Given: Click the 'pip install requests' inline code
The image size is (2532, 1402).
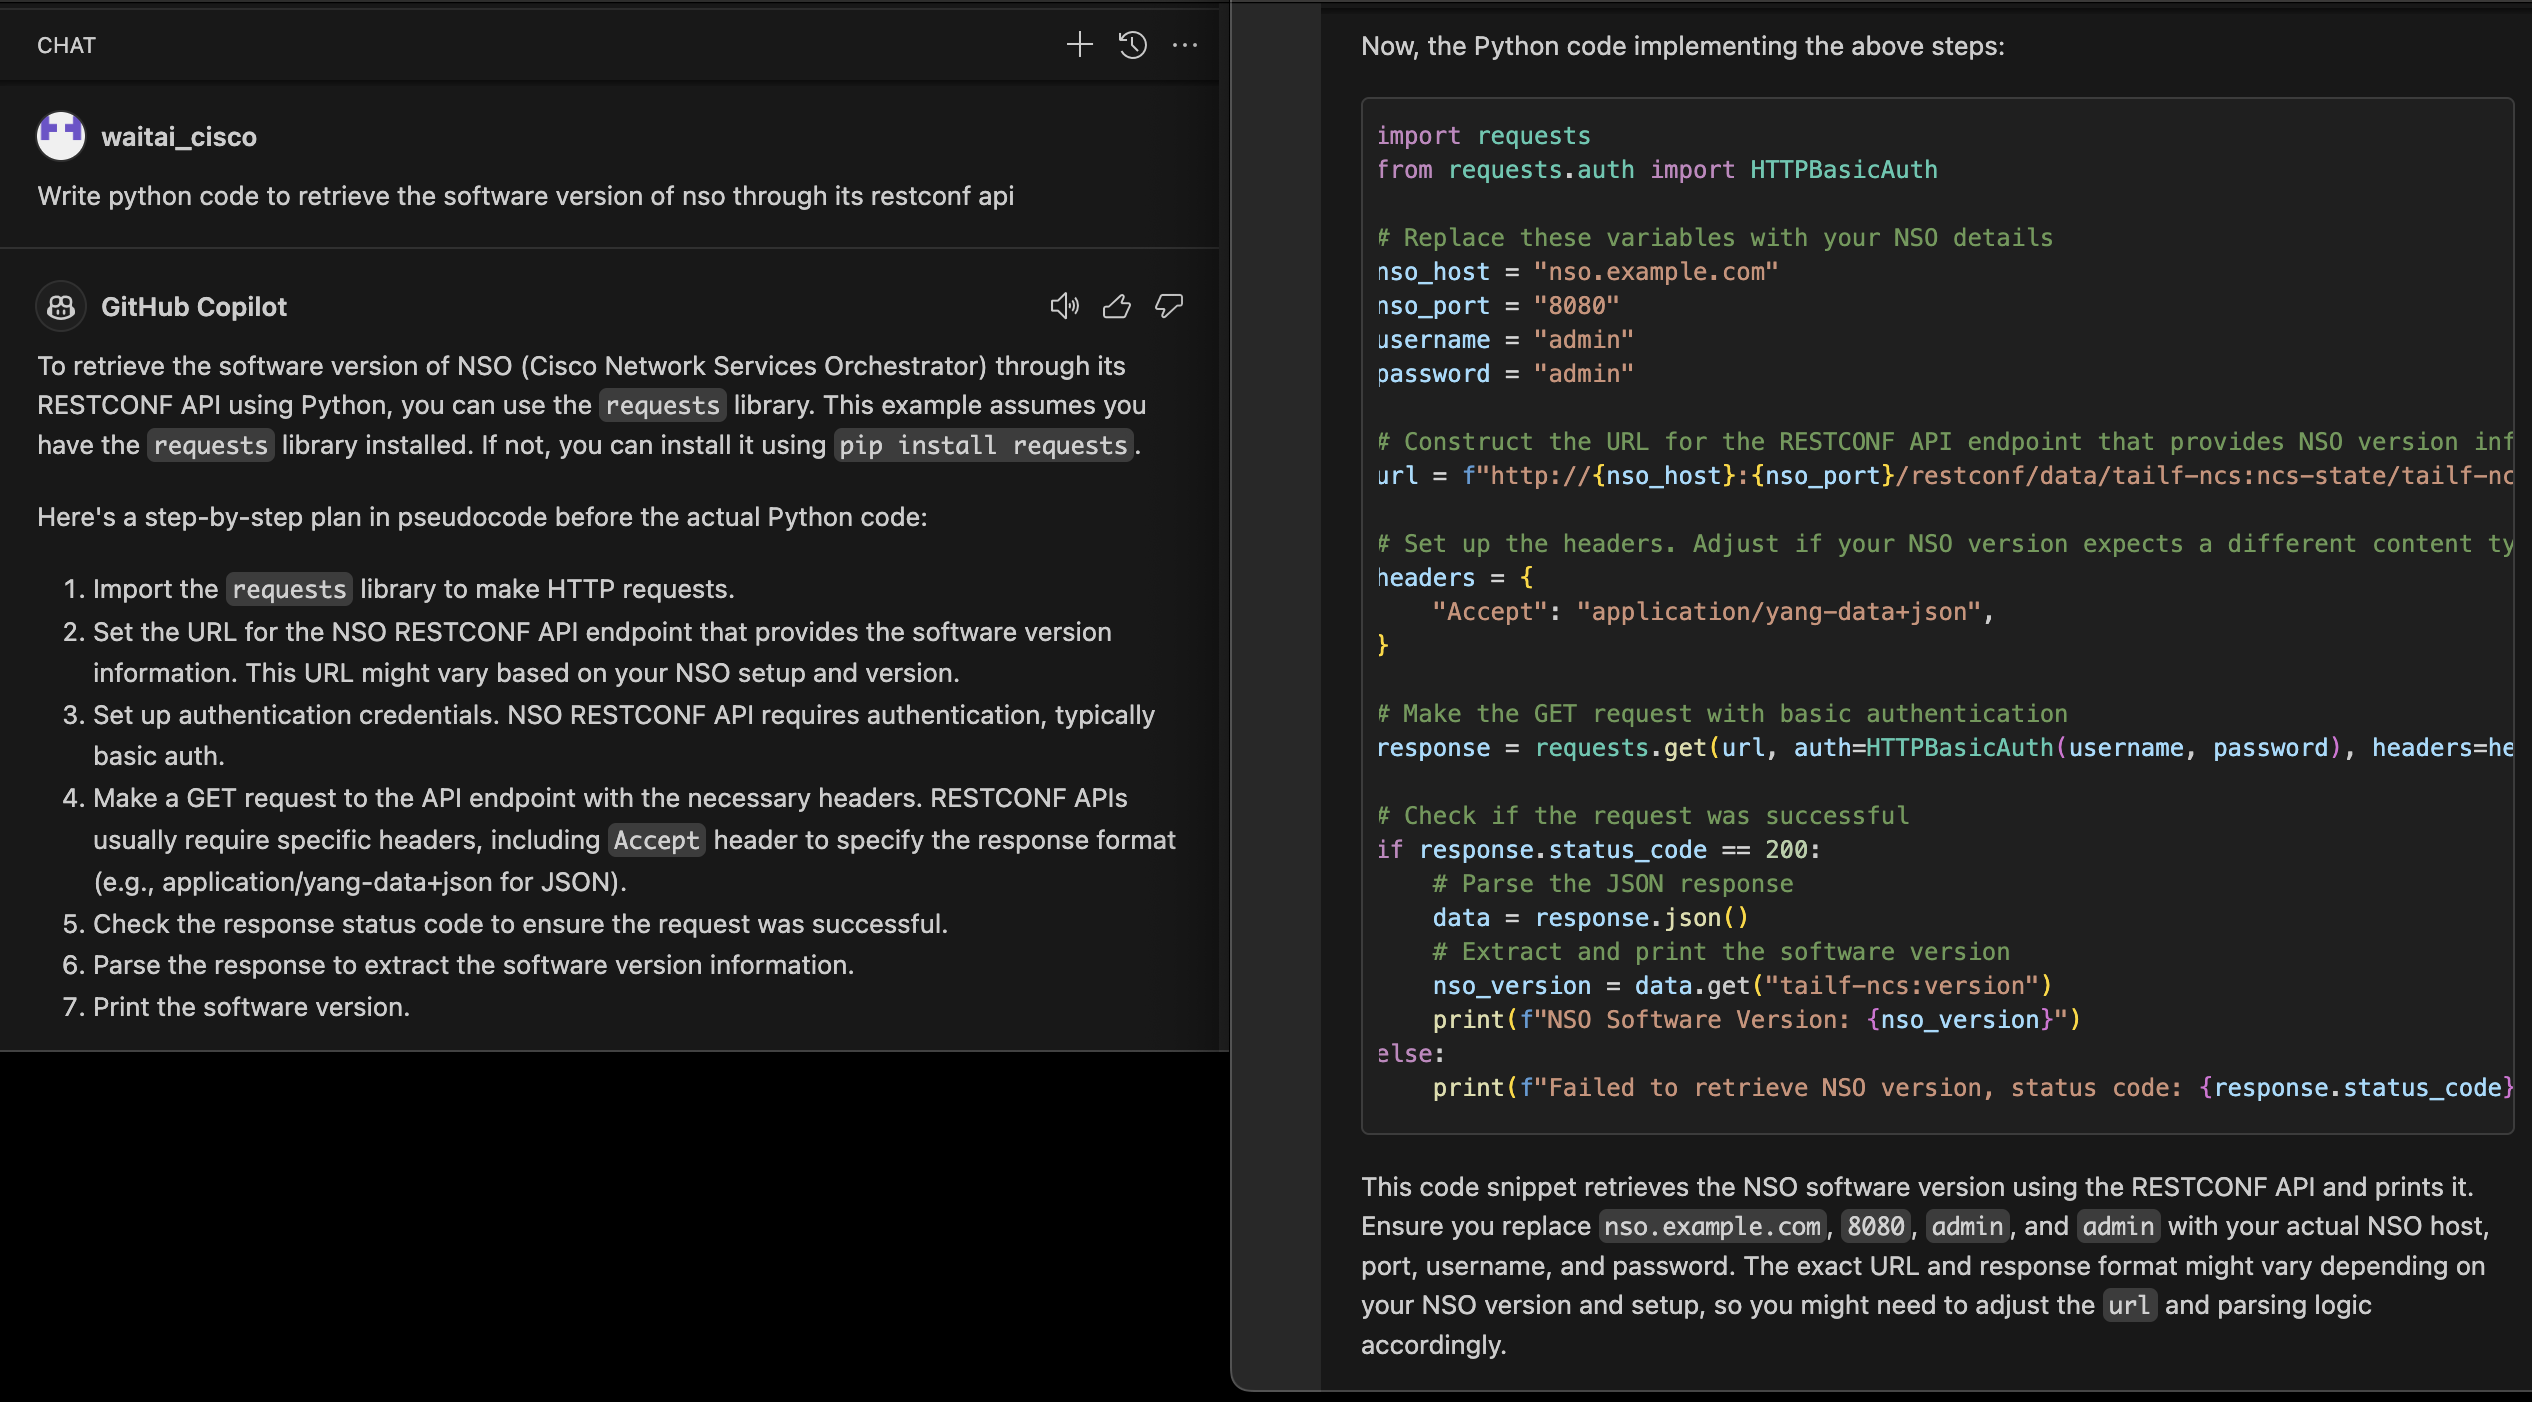Looking at the screenshot, I should [983, 445].
